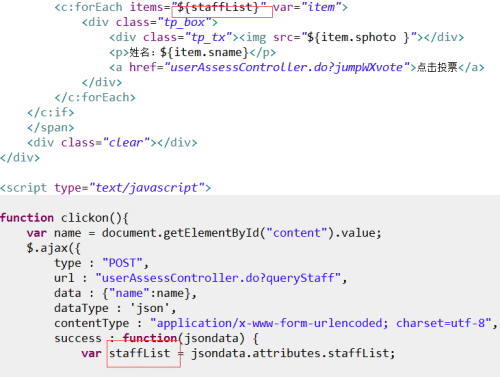Click the ${item.sphoto } image source

pos(358,37)
